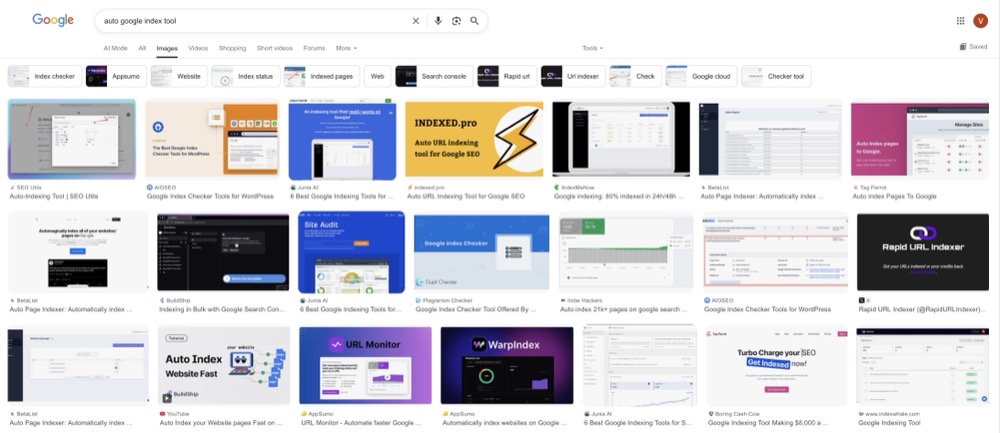Click the magnifying glass search button
1000x433 pixels.
474,21
